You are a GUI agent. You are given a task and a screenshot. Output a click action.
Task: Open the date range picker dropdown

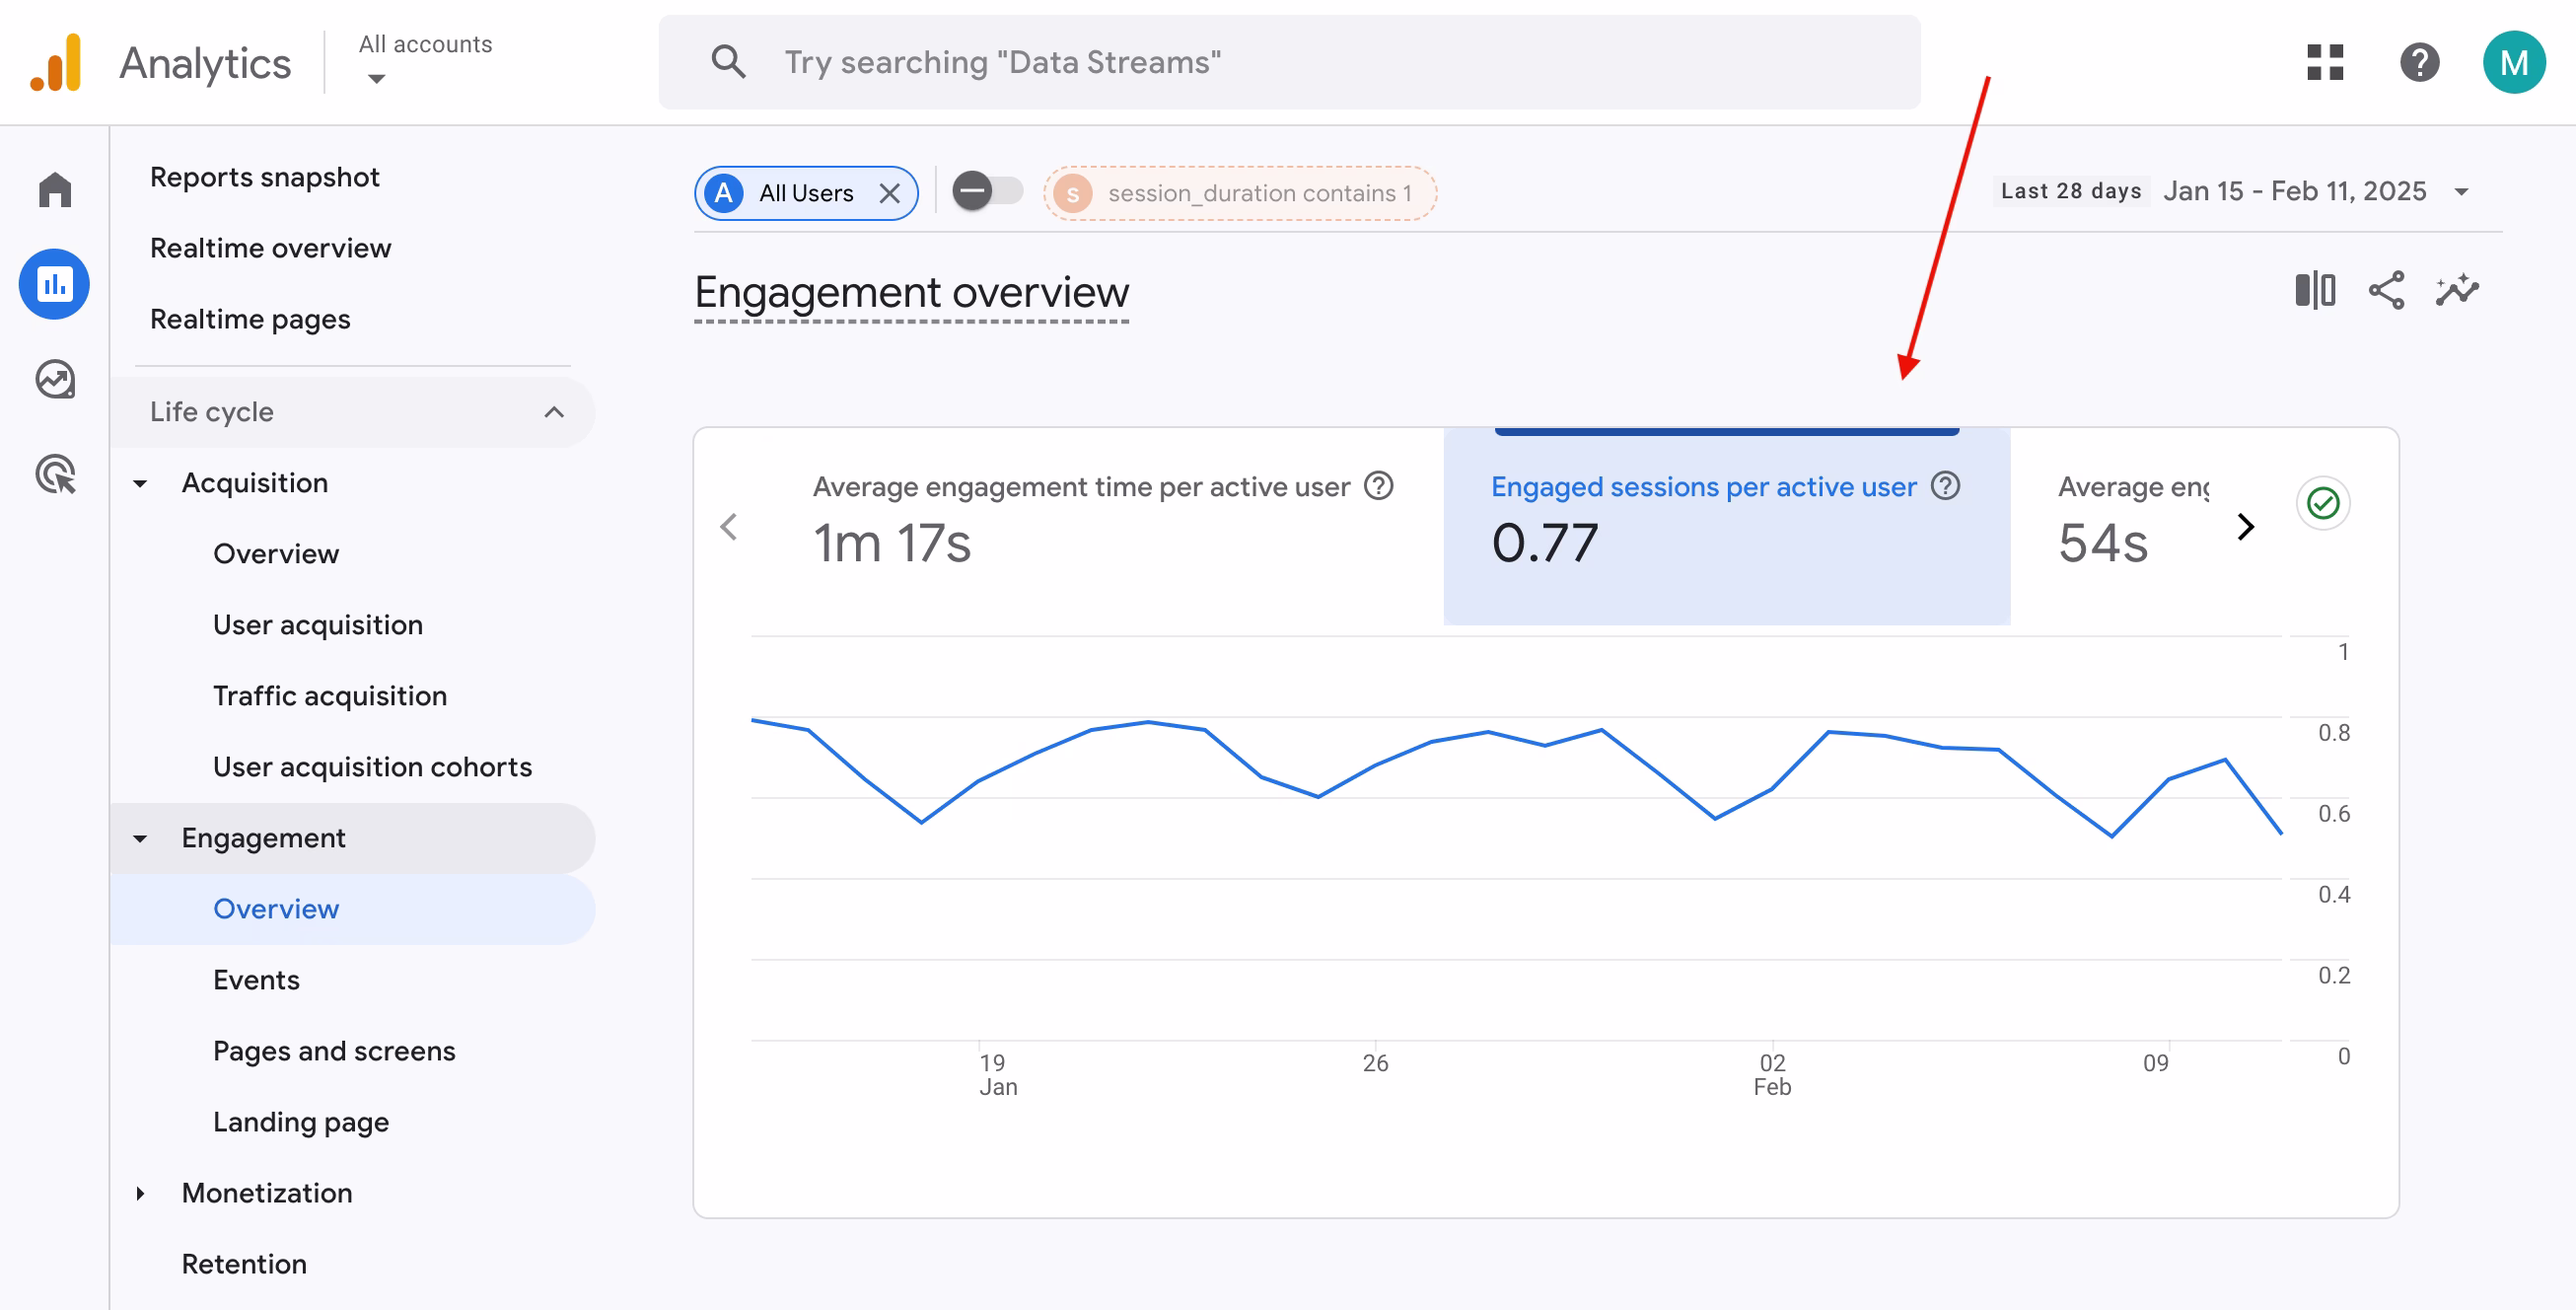[2461, 190]
